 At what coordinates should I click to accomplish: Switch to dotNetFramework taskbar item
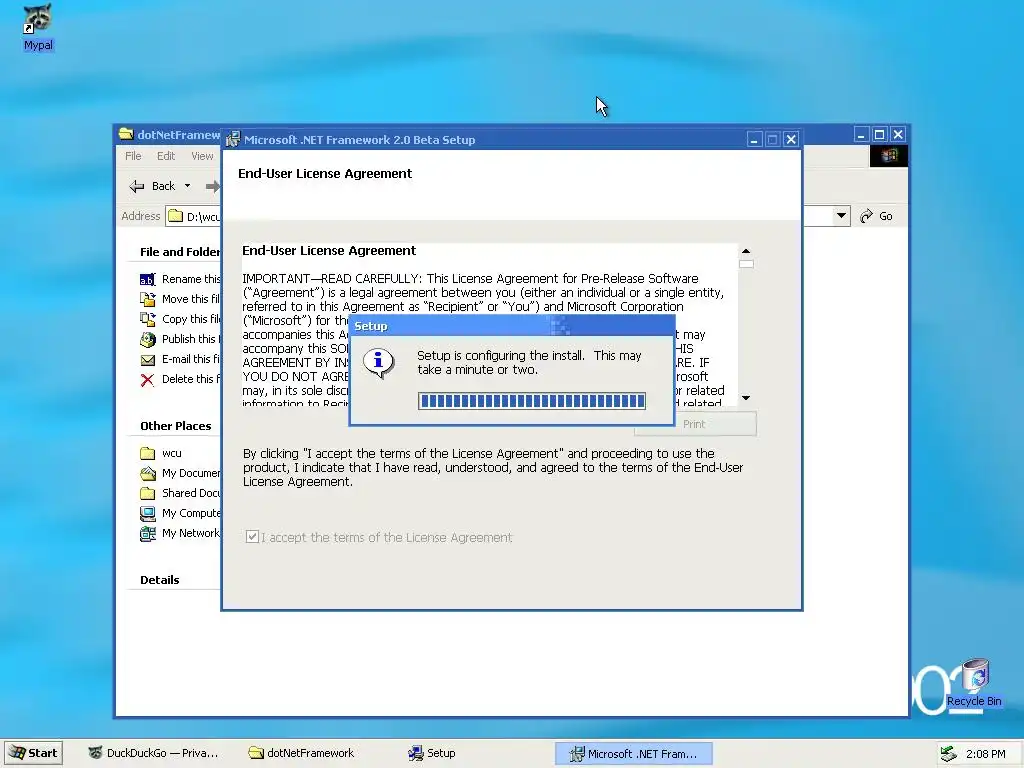pyautogui.click(x=302, y=753)
